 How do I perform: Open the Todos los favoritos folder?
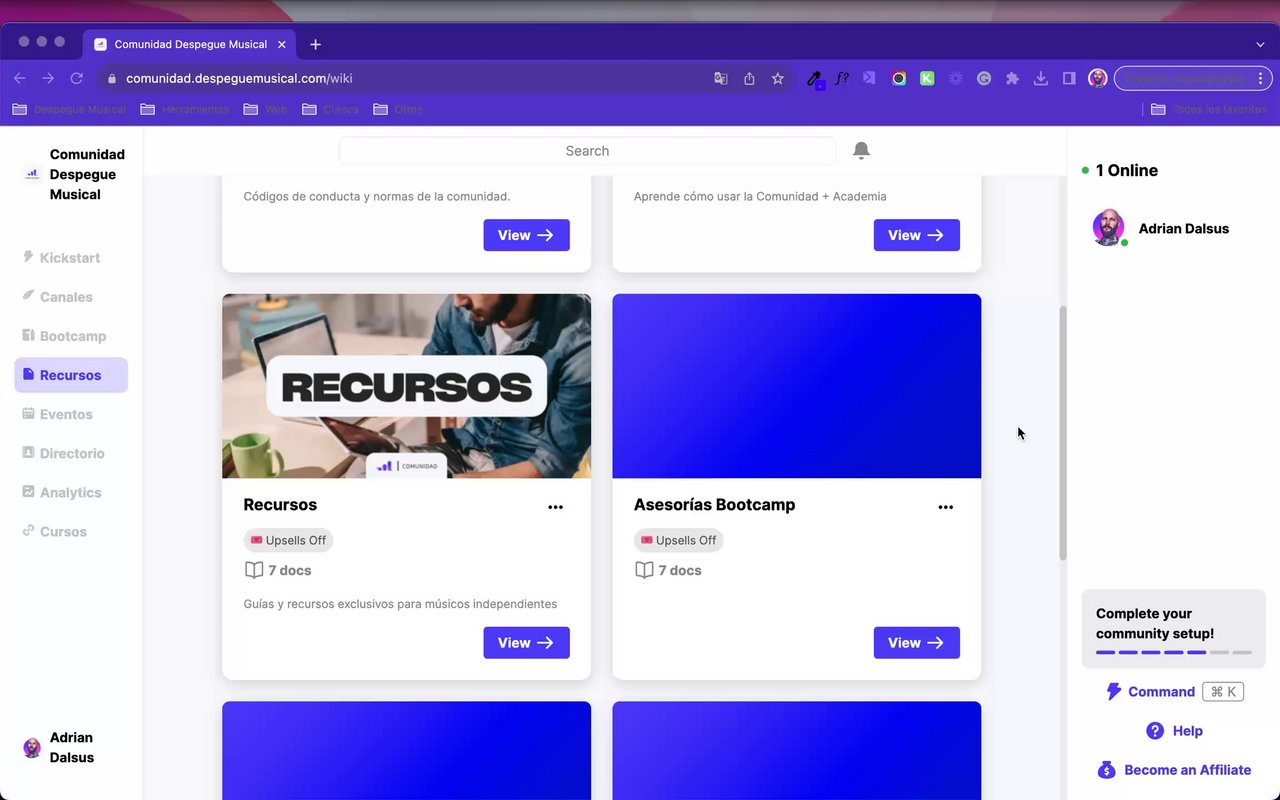[1209, 109]
